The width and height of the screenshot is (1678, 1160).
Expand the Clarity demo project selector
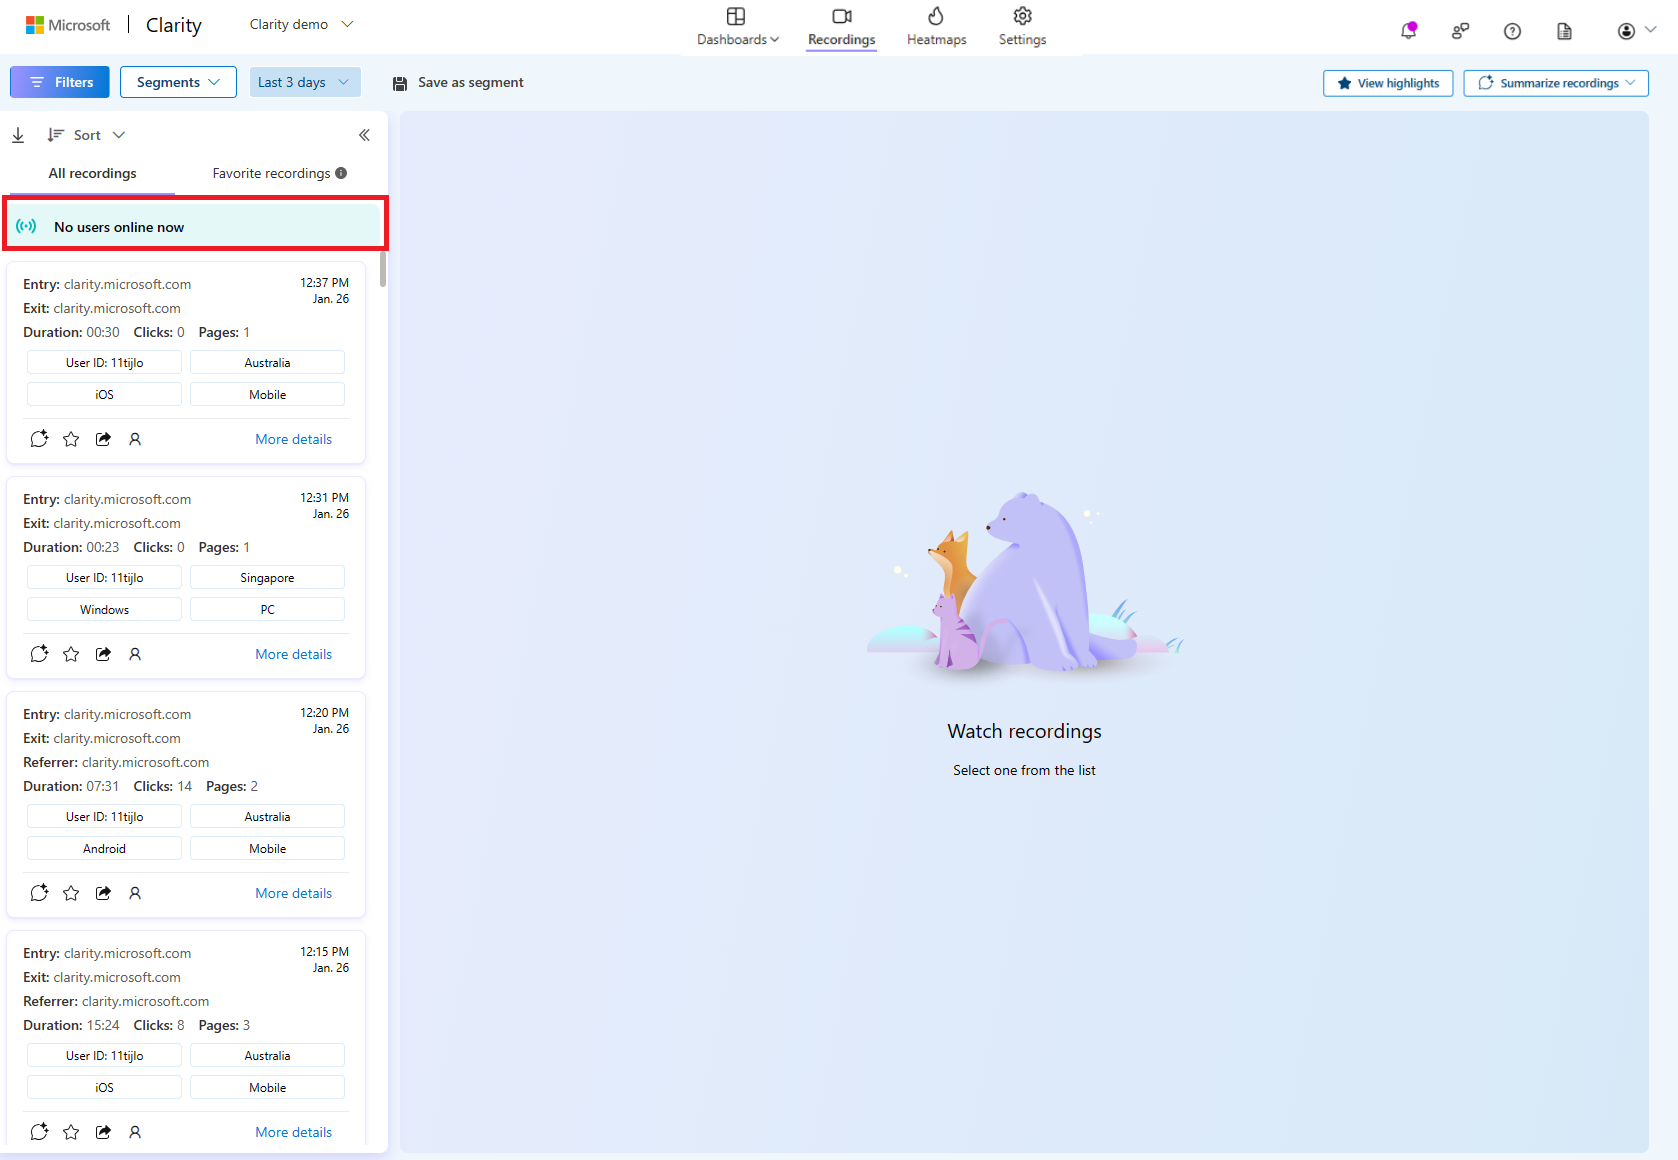click(301, 25)
